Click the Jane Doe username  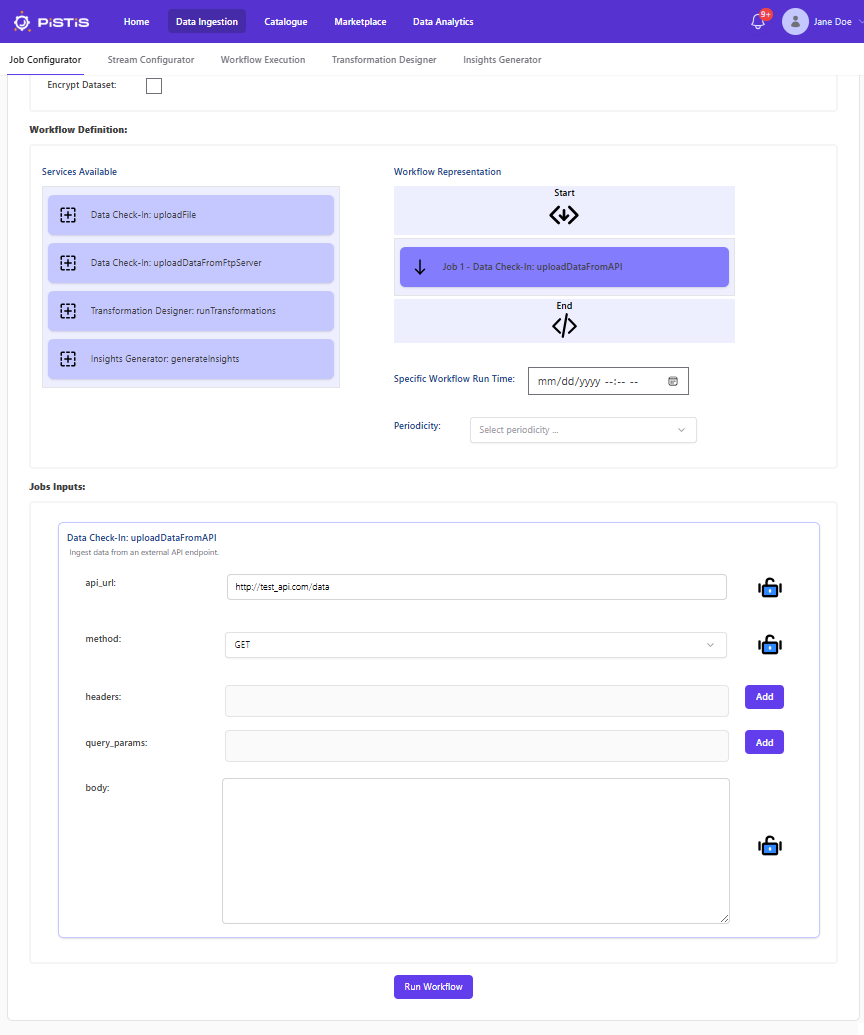pyautogui.click(x=832, y=22)
